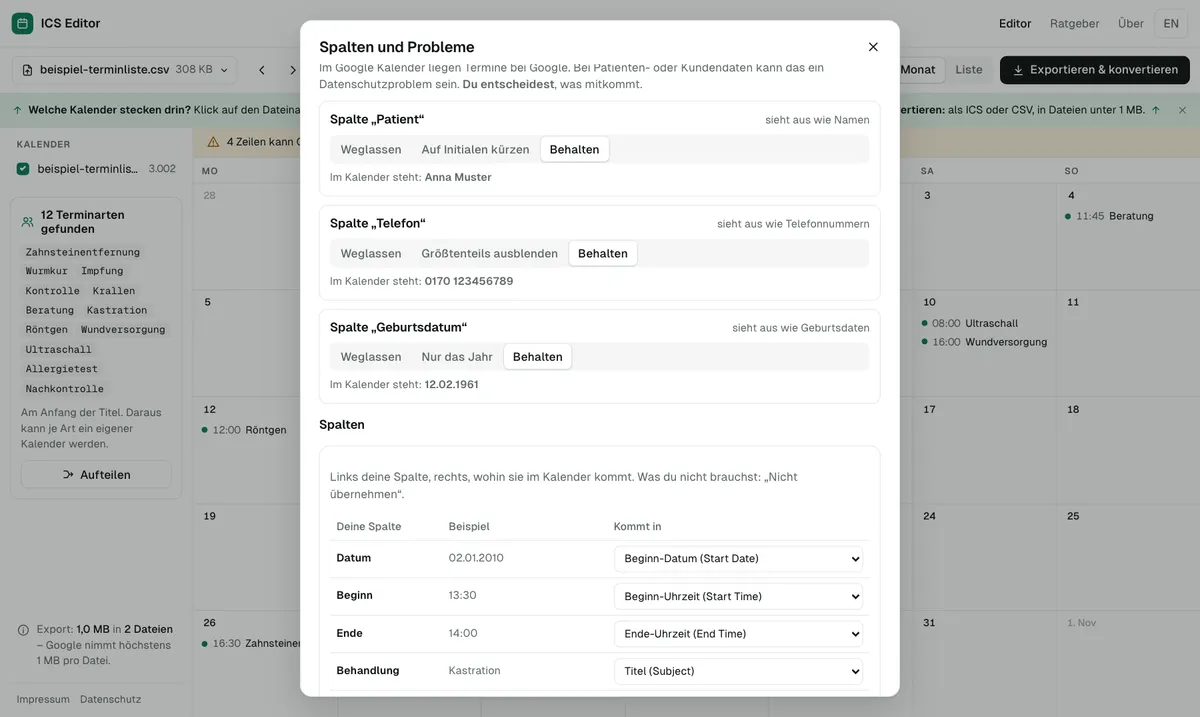Open the '16:00 Wundversorgung' calendar event
Image resolution: width=1200 pixels, height=717 pixels.
[983, 342]
